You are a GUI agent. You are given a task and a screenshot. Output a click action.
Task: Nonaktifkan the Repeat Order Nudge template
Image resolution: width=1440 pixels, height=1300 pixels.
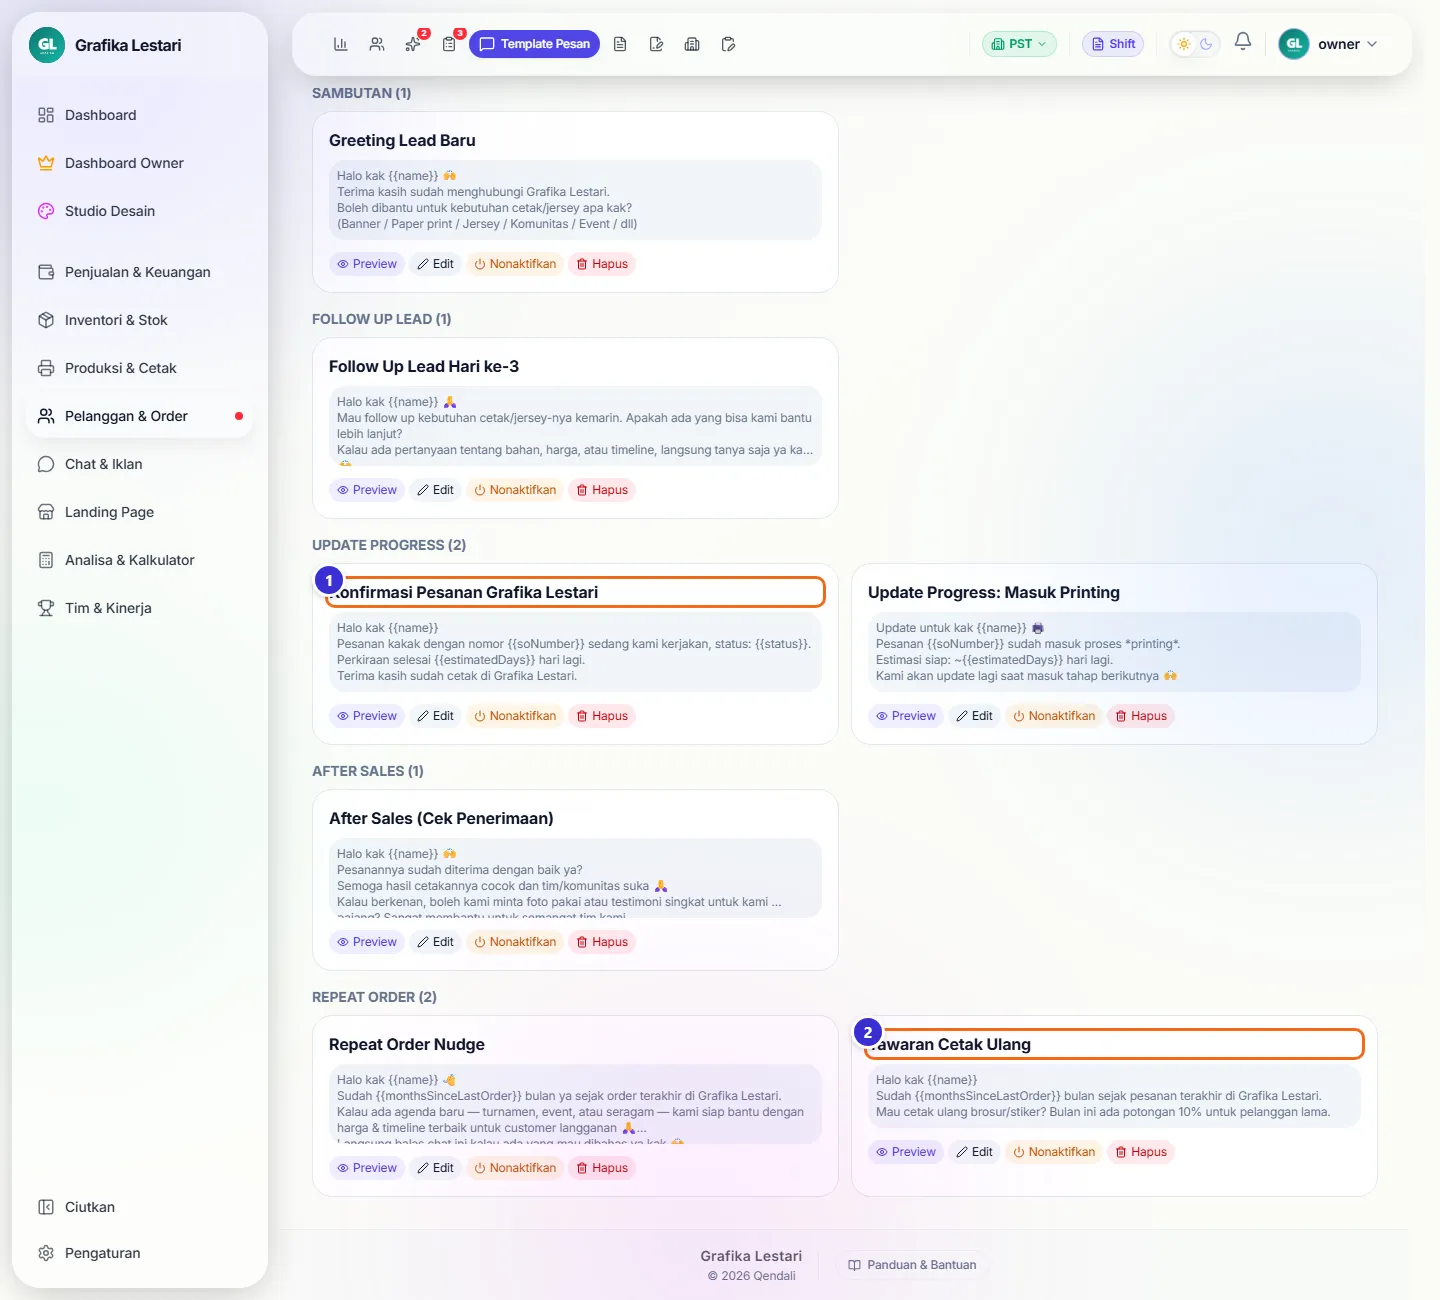[515, 1168]
